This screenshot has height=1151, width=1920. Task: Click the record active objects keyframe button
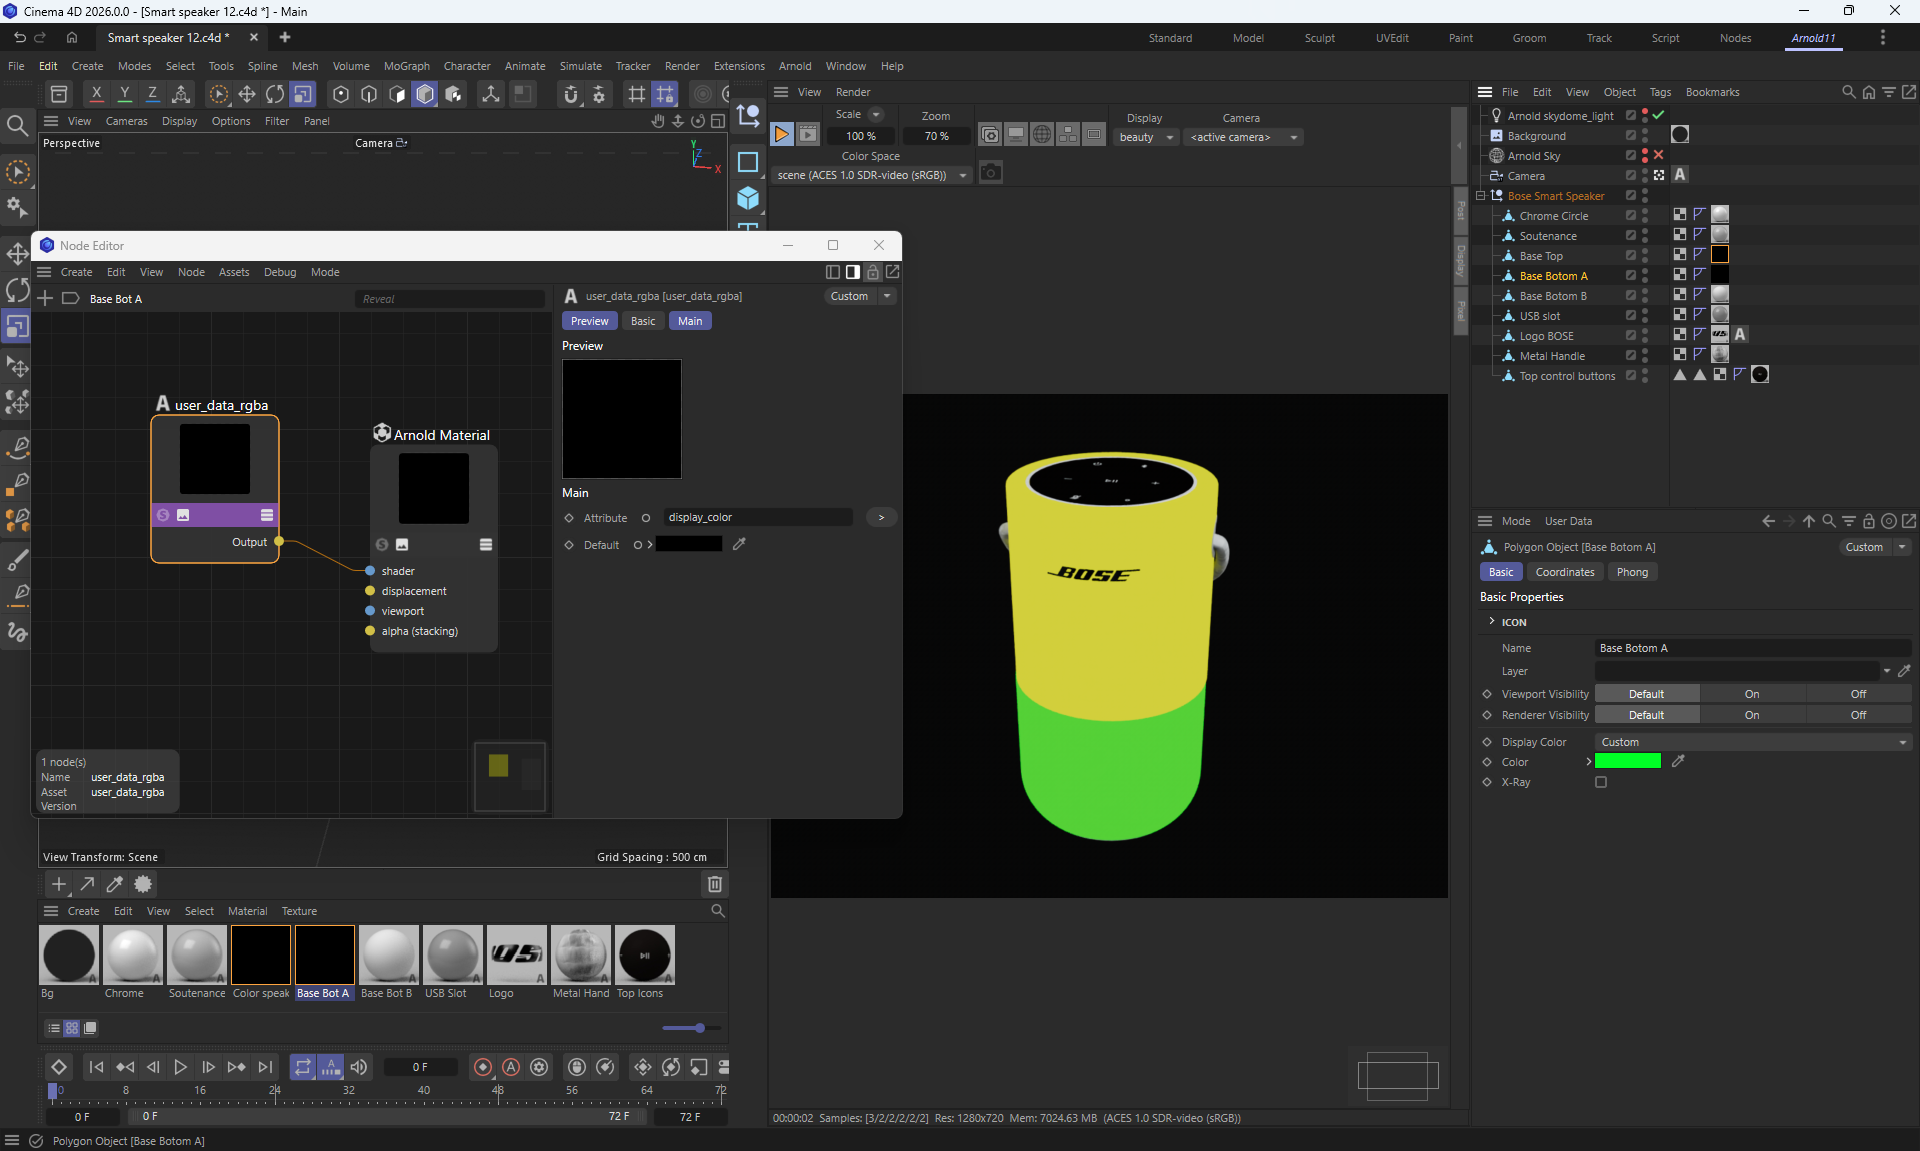(483, 1067)
